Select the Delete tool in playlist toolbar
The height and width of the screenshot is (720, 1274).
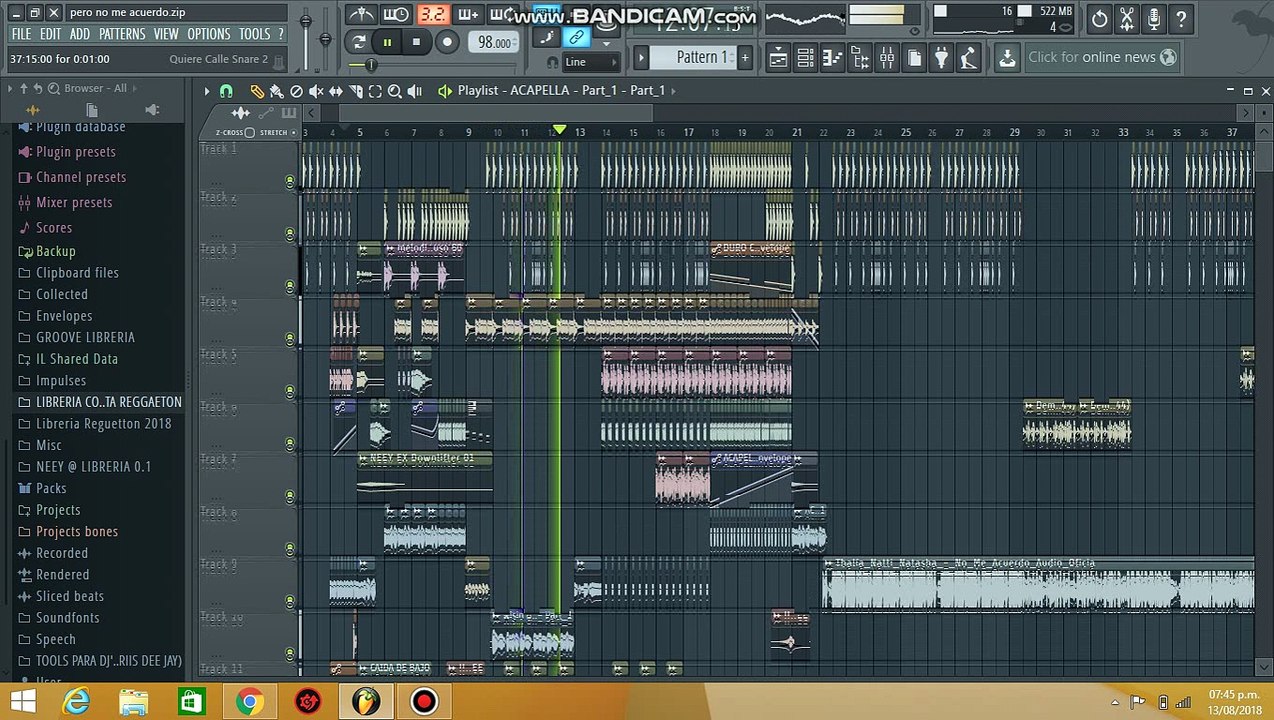296,91
